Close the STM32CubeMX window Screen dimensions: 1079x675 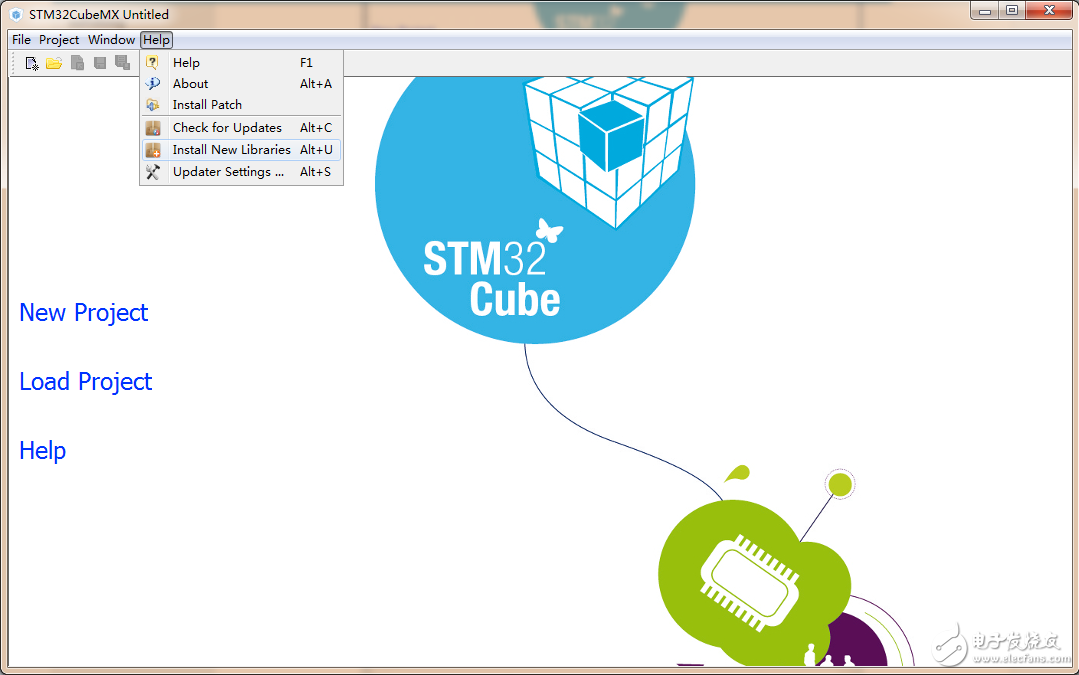click(x=1049, y=10)
